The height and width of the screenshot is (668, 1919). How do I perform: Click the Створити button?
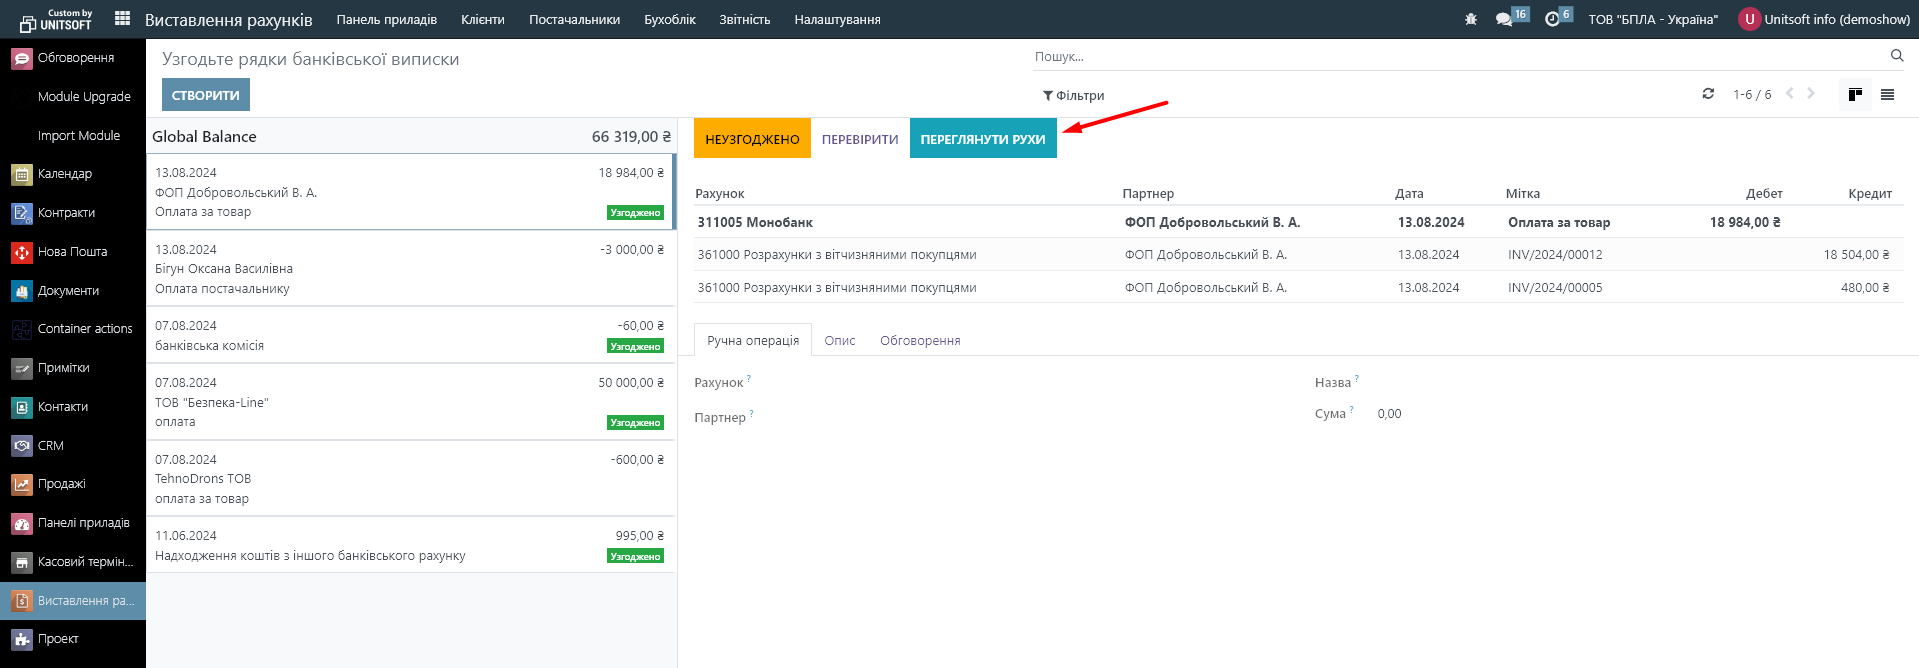[205, 96]
